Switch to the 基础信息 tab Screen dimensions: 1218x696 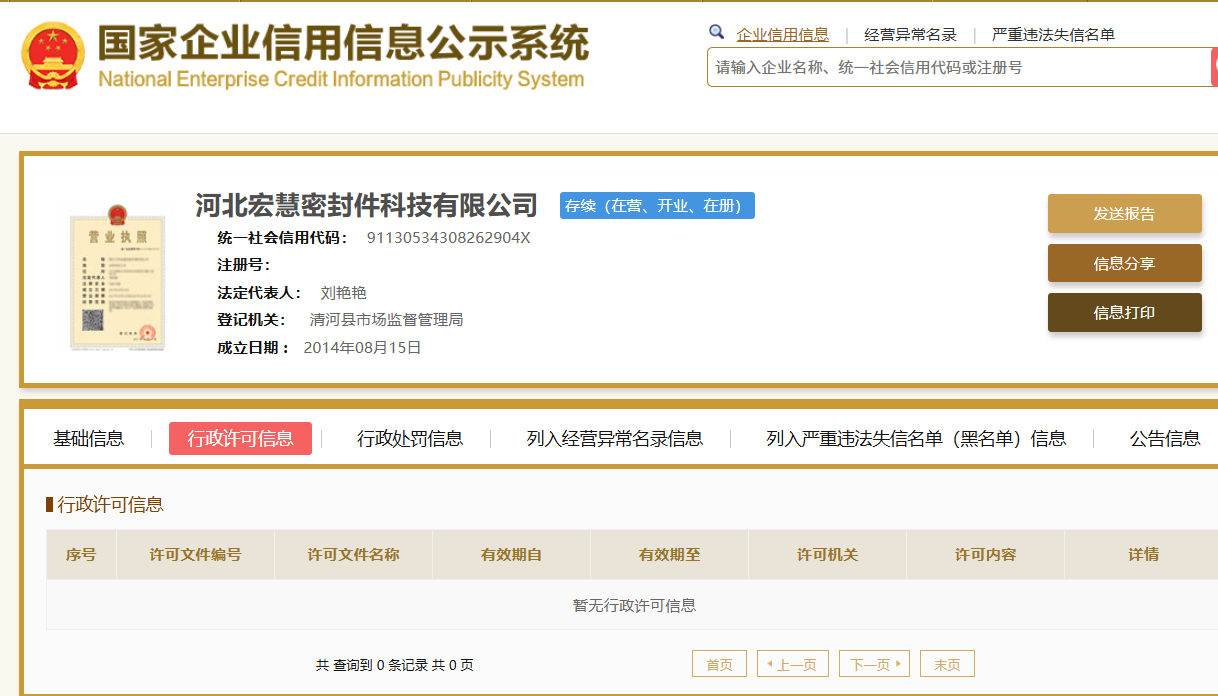[89, 438]
